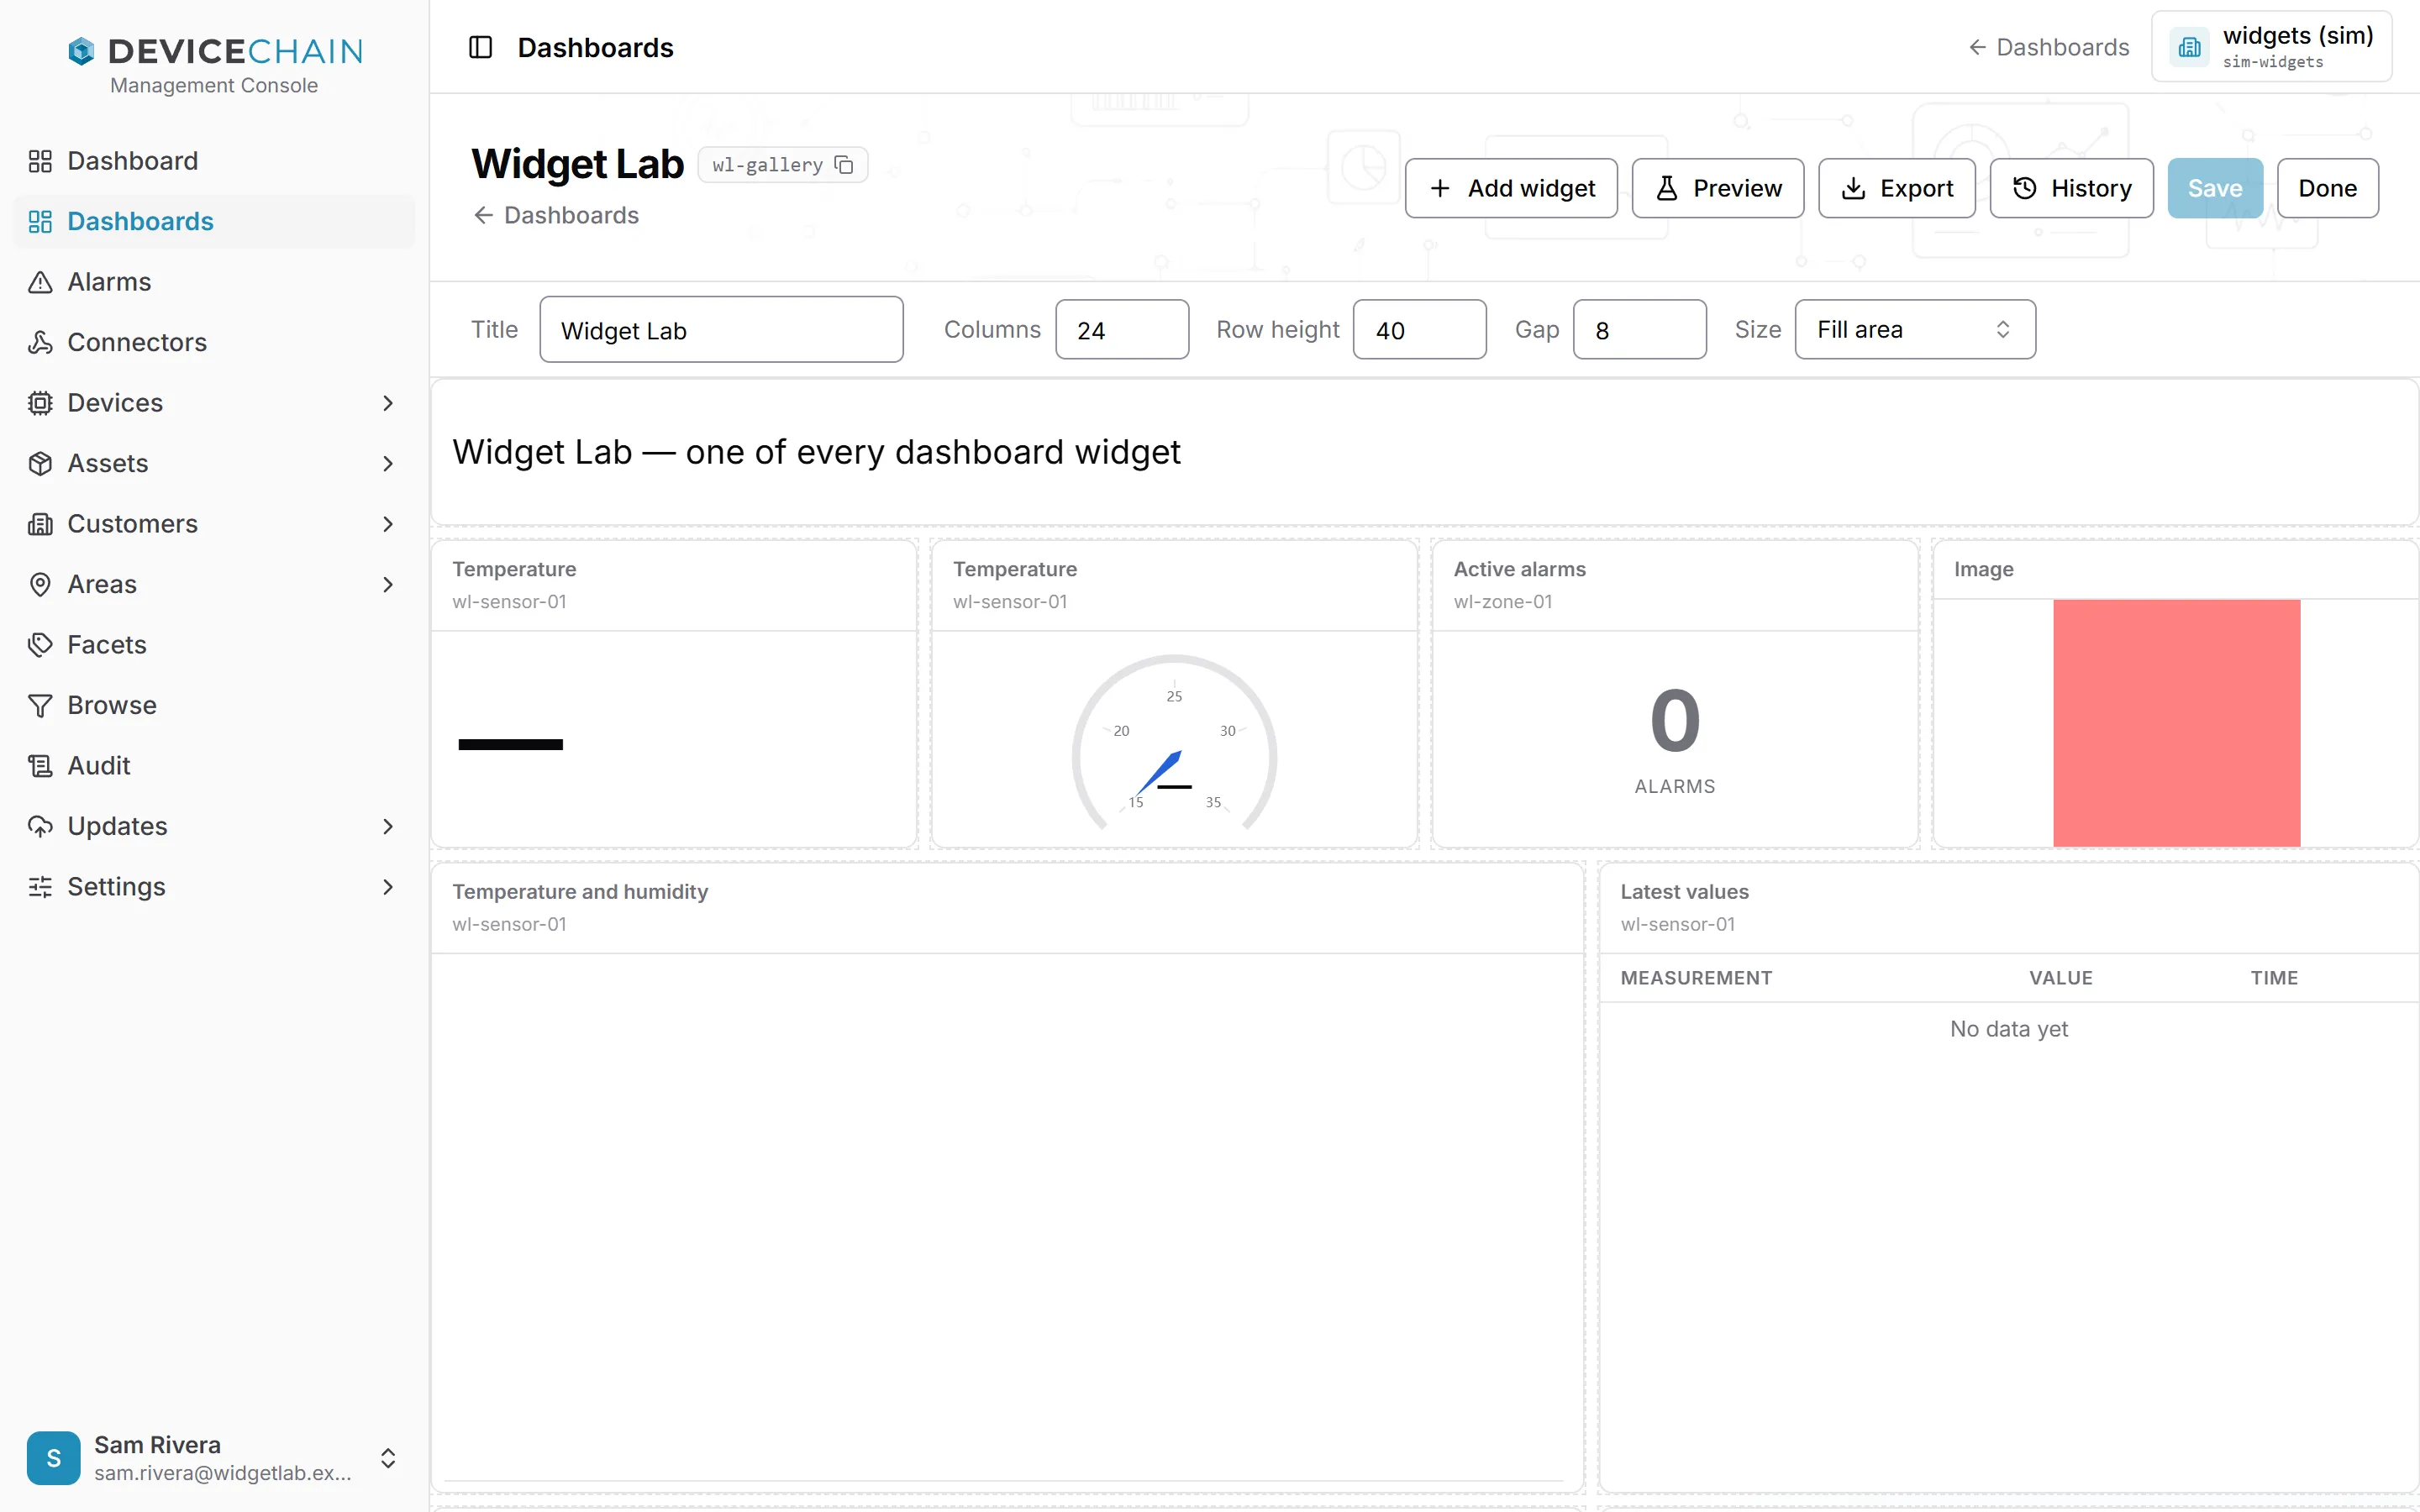Image resolution: width=2420 pixels, height=1512 pixels.
Task: Edit the Gap value field
Action: tap(1639, 329)
